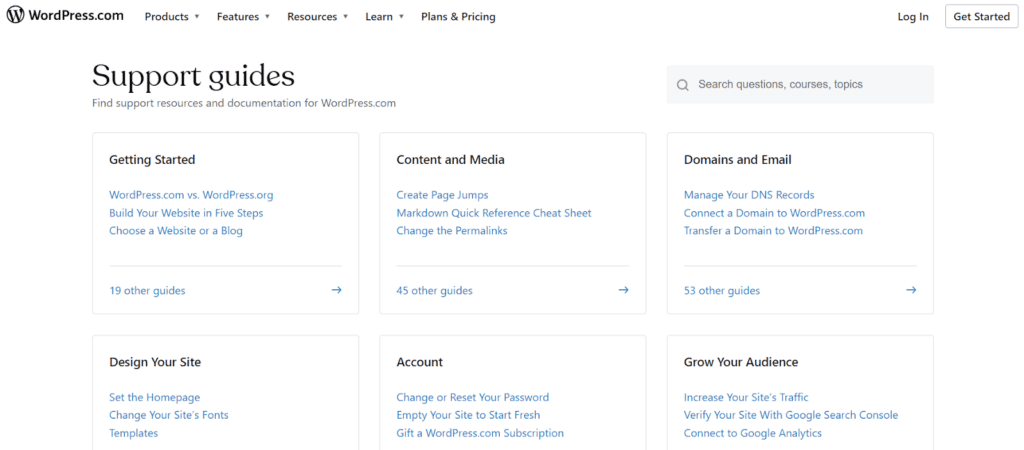The height and width of the screenshot is (450, 1024).
Task: Click the Get Started button
Action: click(982, 16)
